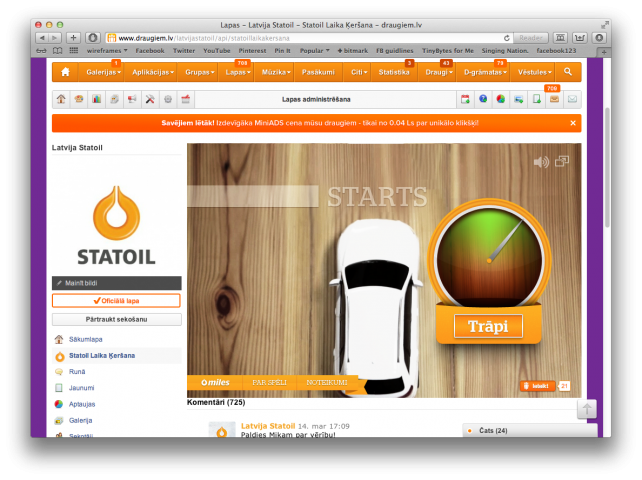
Task: Click the calendar icon in admin toolbar
Action: coord(465,99)
